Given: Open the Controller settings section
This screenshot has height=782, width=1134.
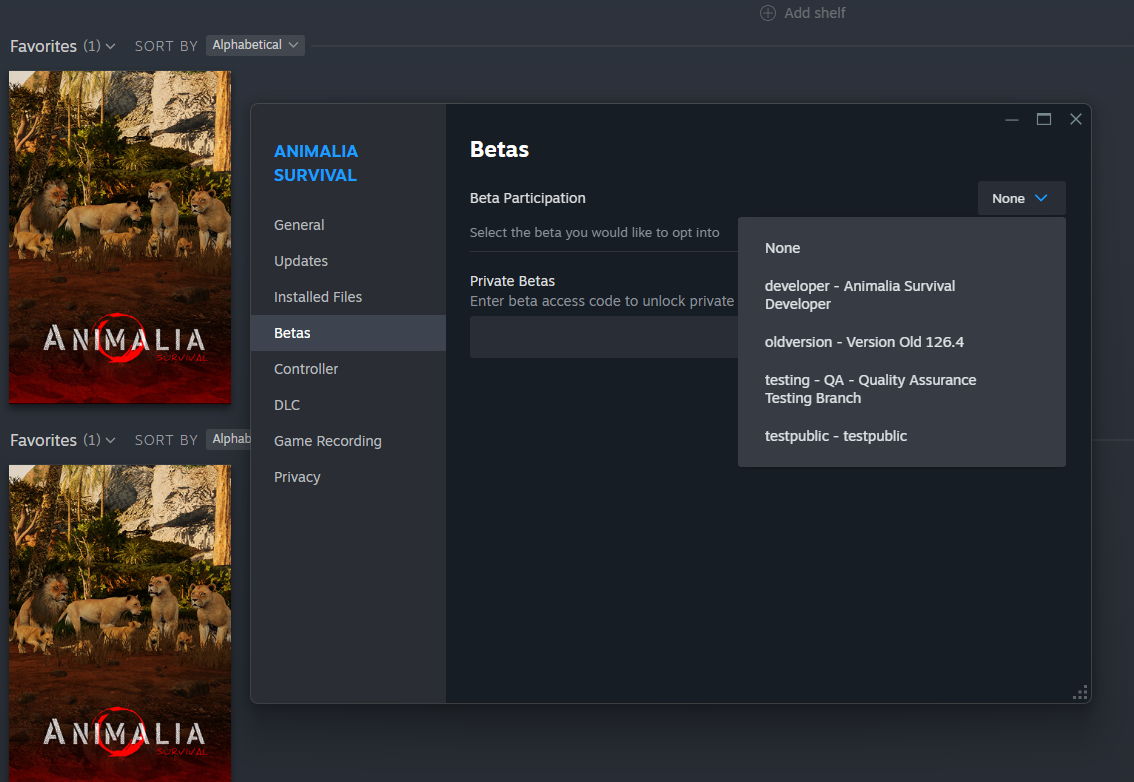Looking at the screenshot, I should pyautogui.click(x=305, y=368).
